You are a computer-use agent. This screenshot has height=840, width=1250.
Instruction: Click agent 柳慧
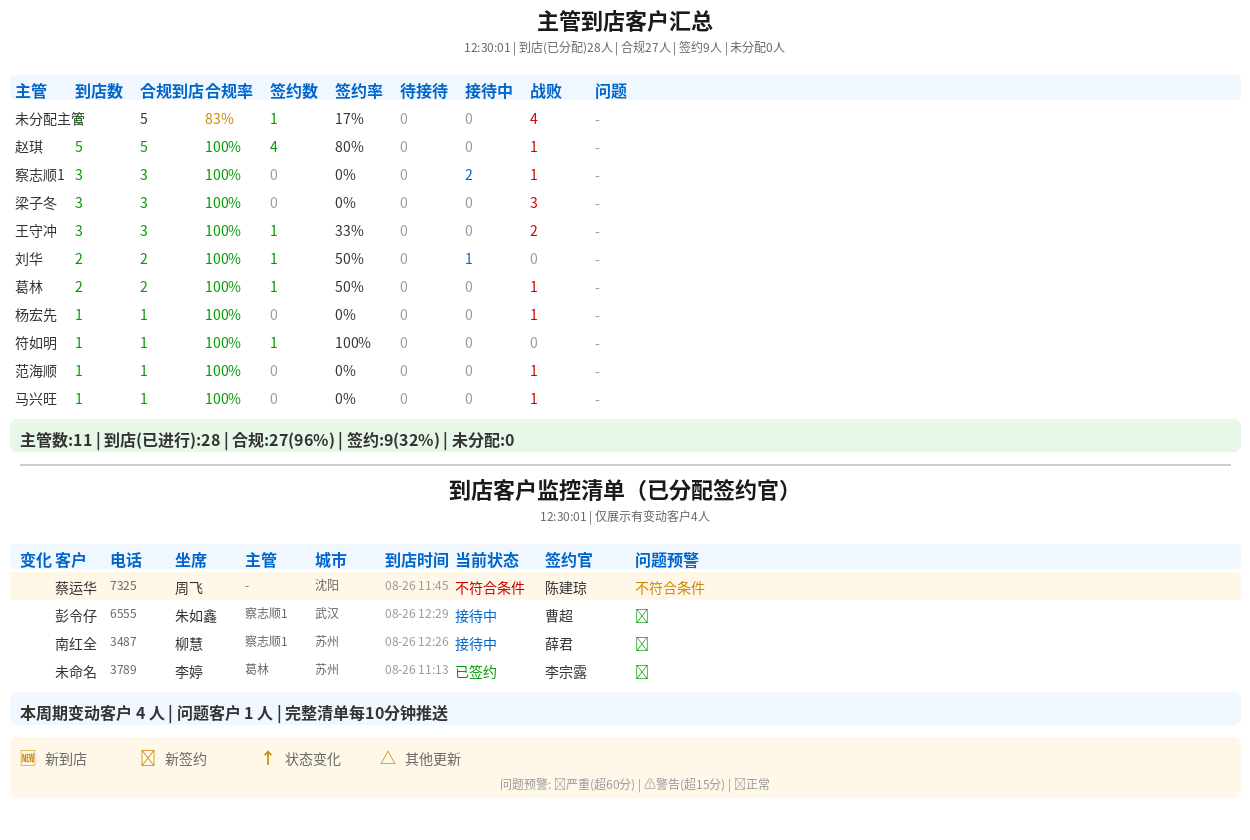pos(189,644)
